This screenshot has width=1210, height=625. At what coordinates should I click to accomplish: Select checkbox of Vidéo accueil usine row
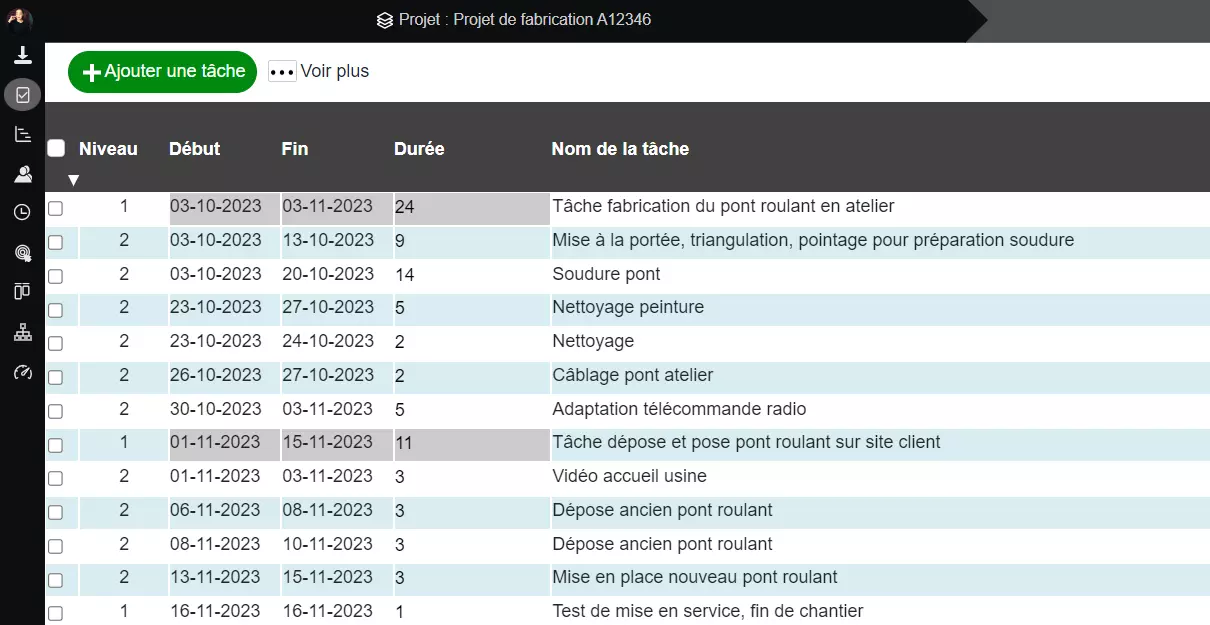56,478
